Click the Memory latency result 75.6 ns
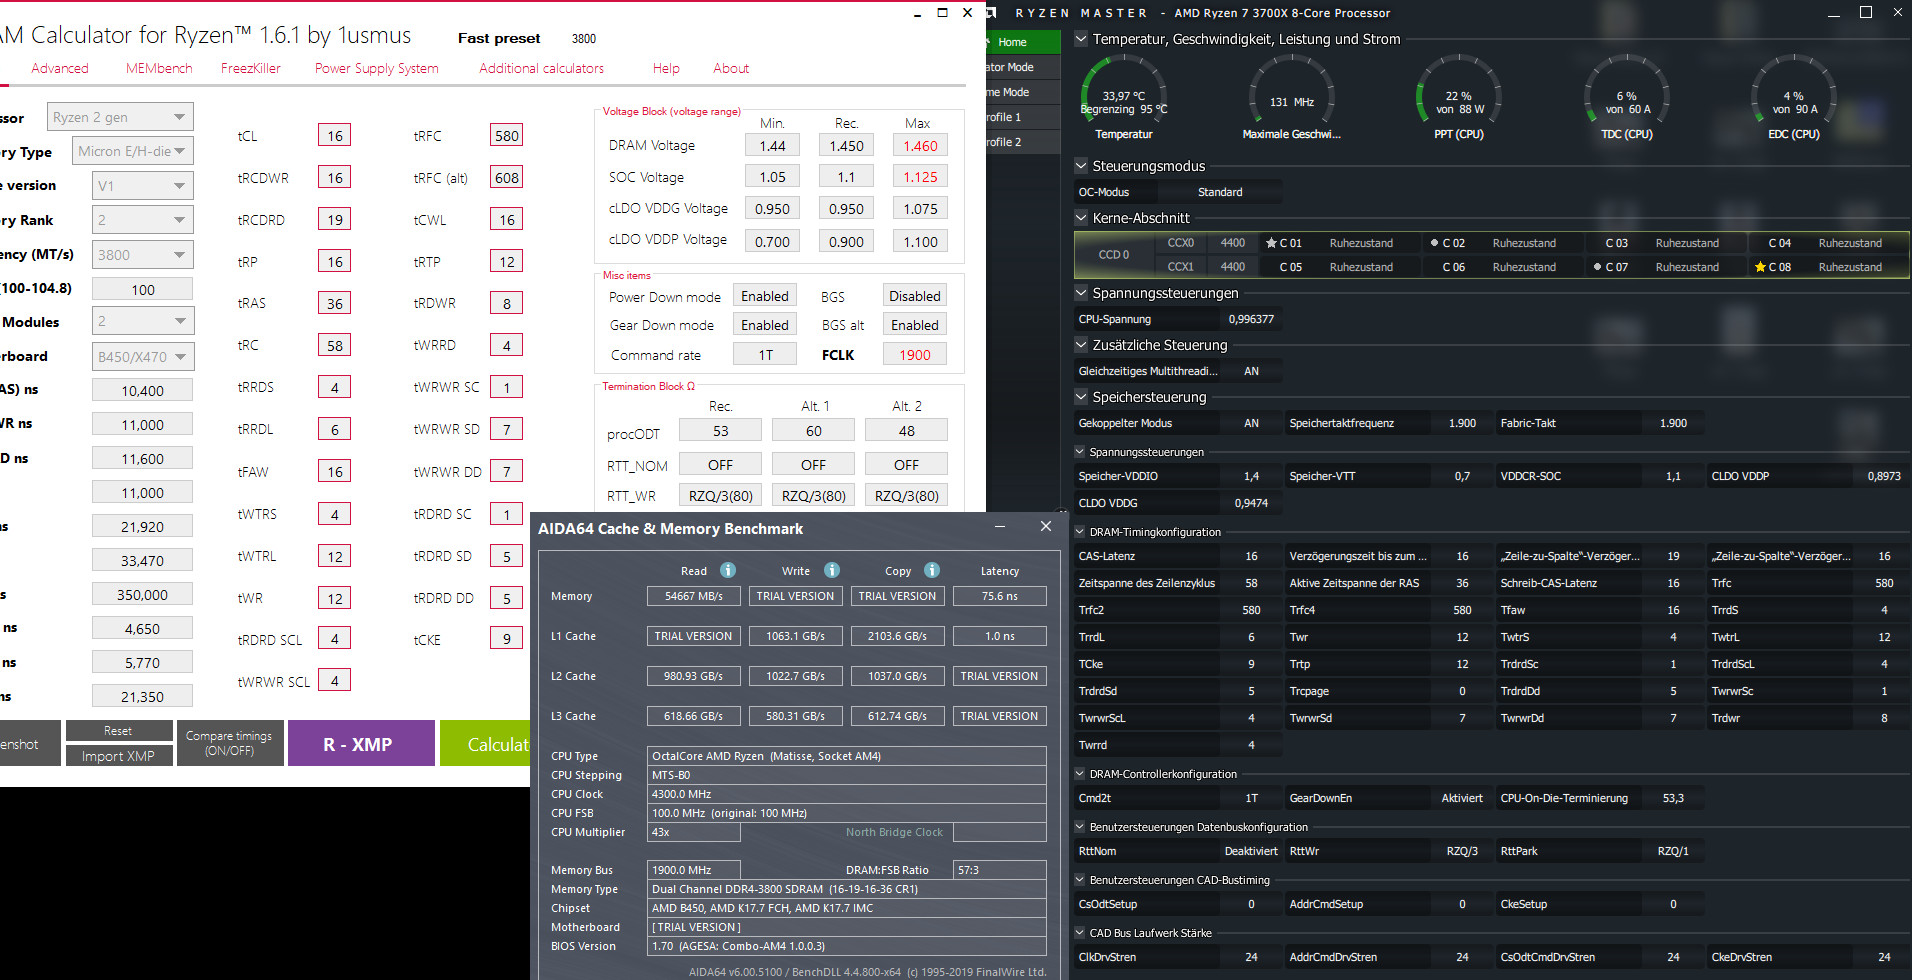 [x=1000, y=596]
